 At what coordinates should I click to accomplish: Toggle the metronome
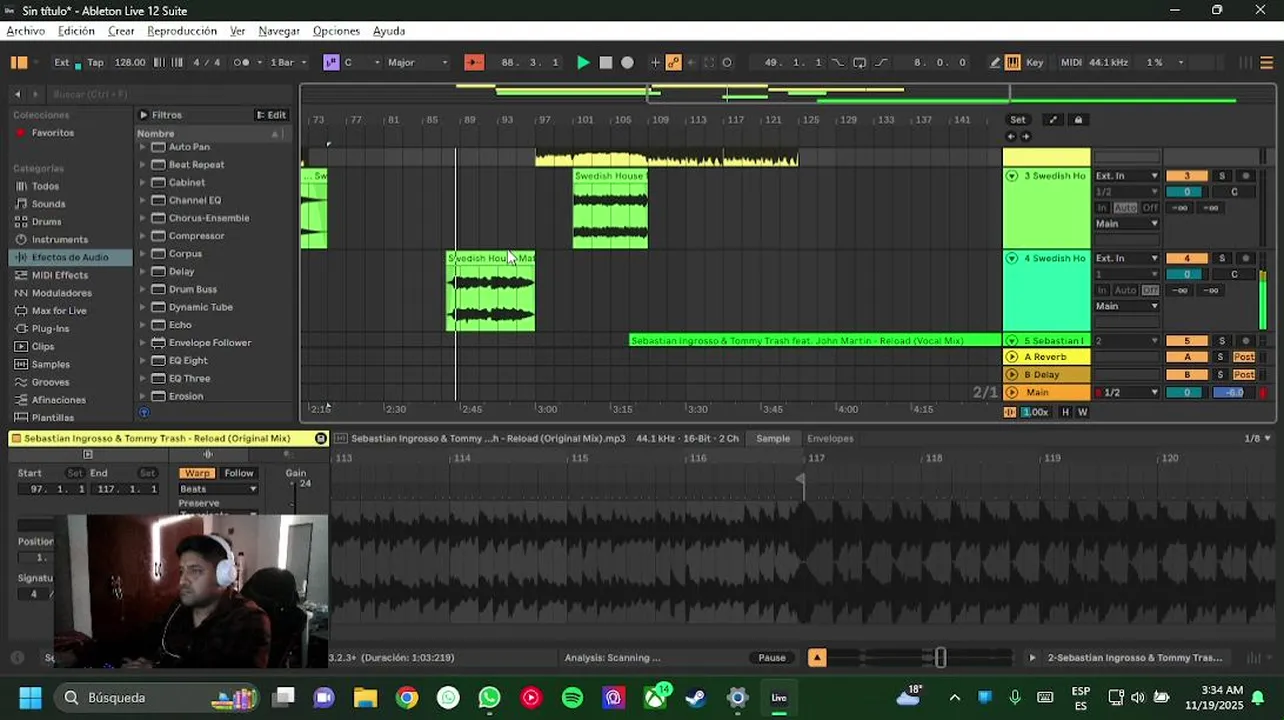click(242, 62)
